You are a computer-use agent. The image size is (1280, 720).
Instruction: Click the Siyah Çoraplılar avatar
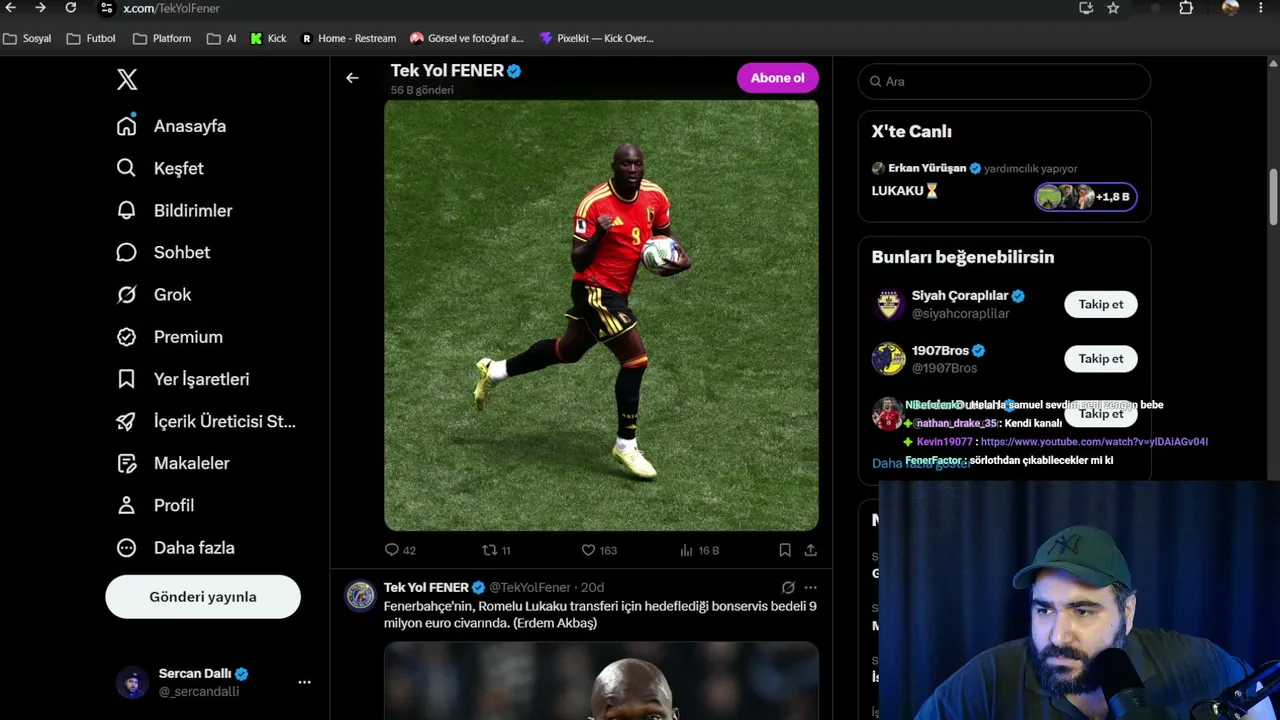(888, 304)
